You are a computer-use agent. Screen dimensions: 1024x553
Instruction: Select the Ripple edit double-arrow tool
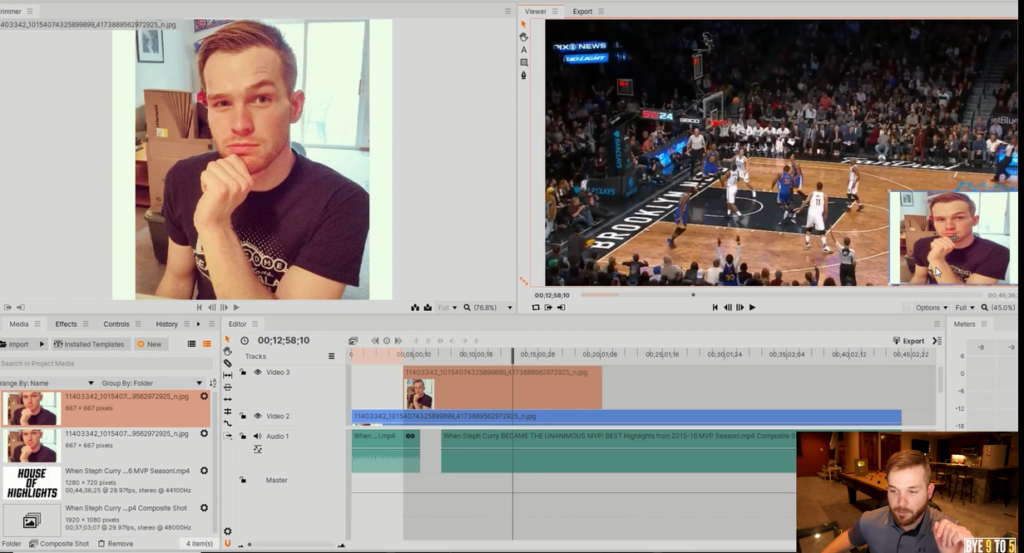[x=227, y=399]
